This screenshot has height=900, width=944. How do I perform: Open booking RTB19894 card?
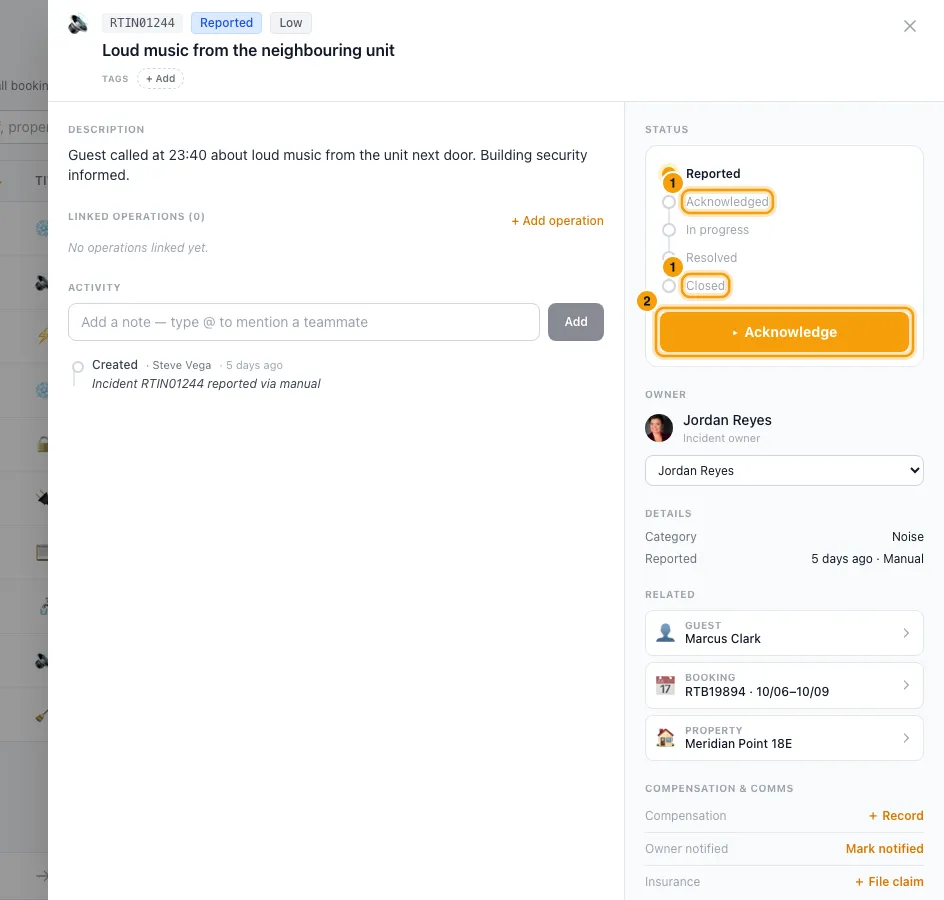(784, 686)
